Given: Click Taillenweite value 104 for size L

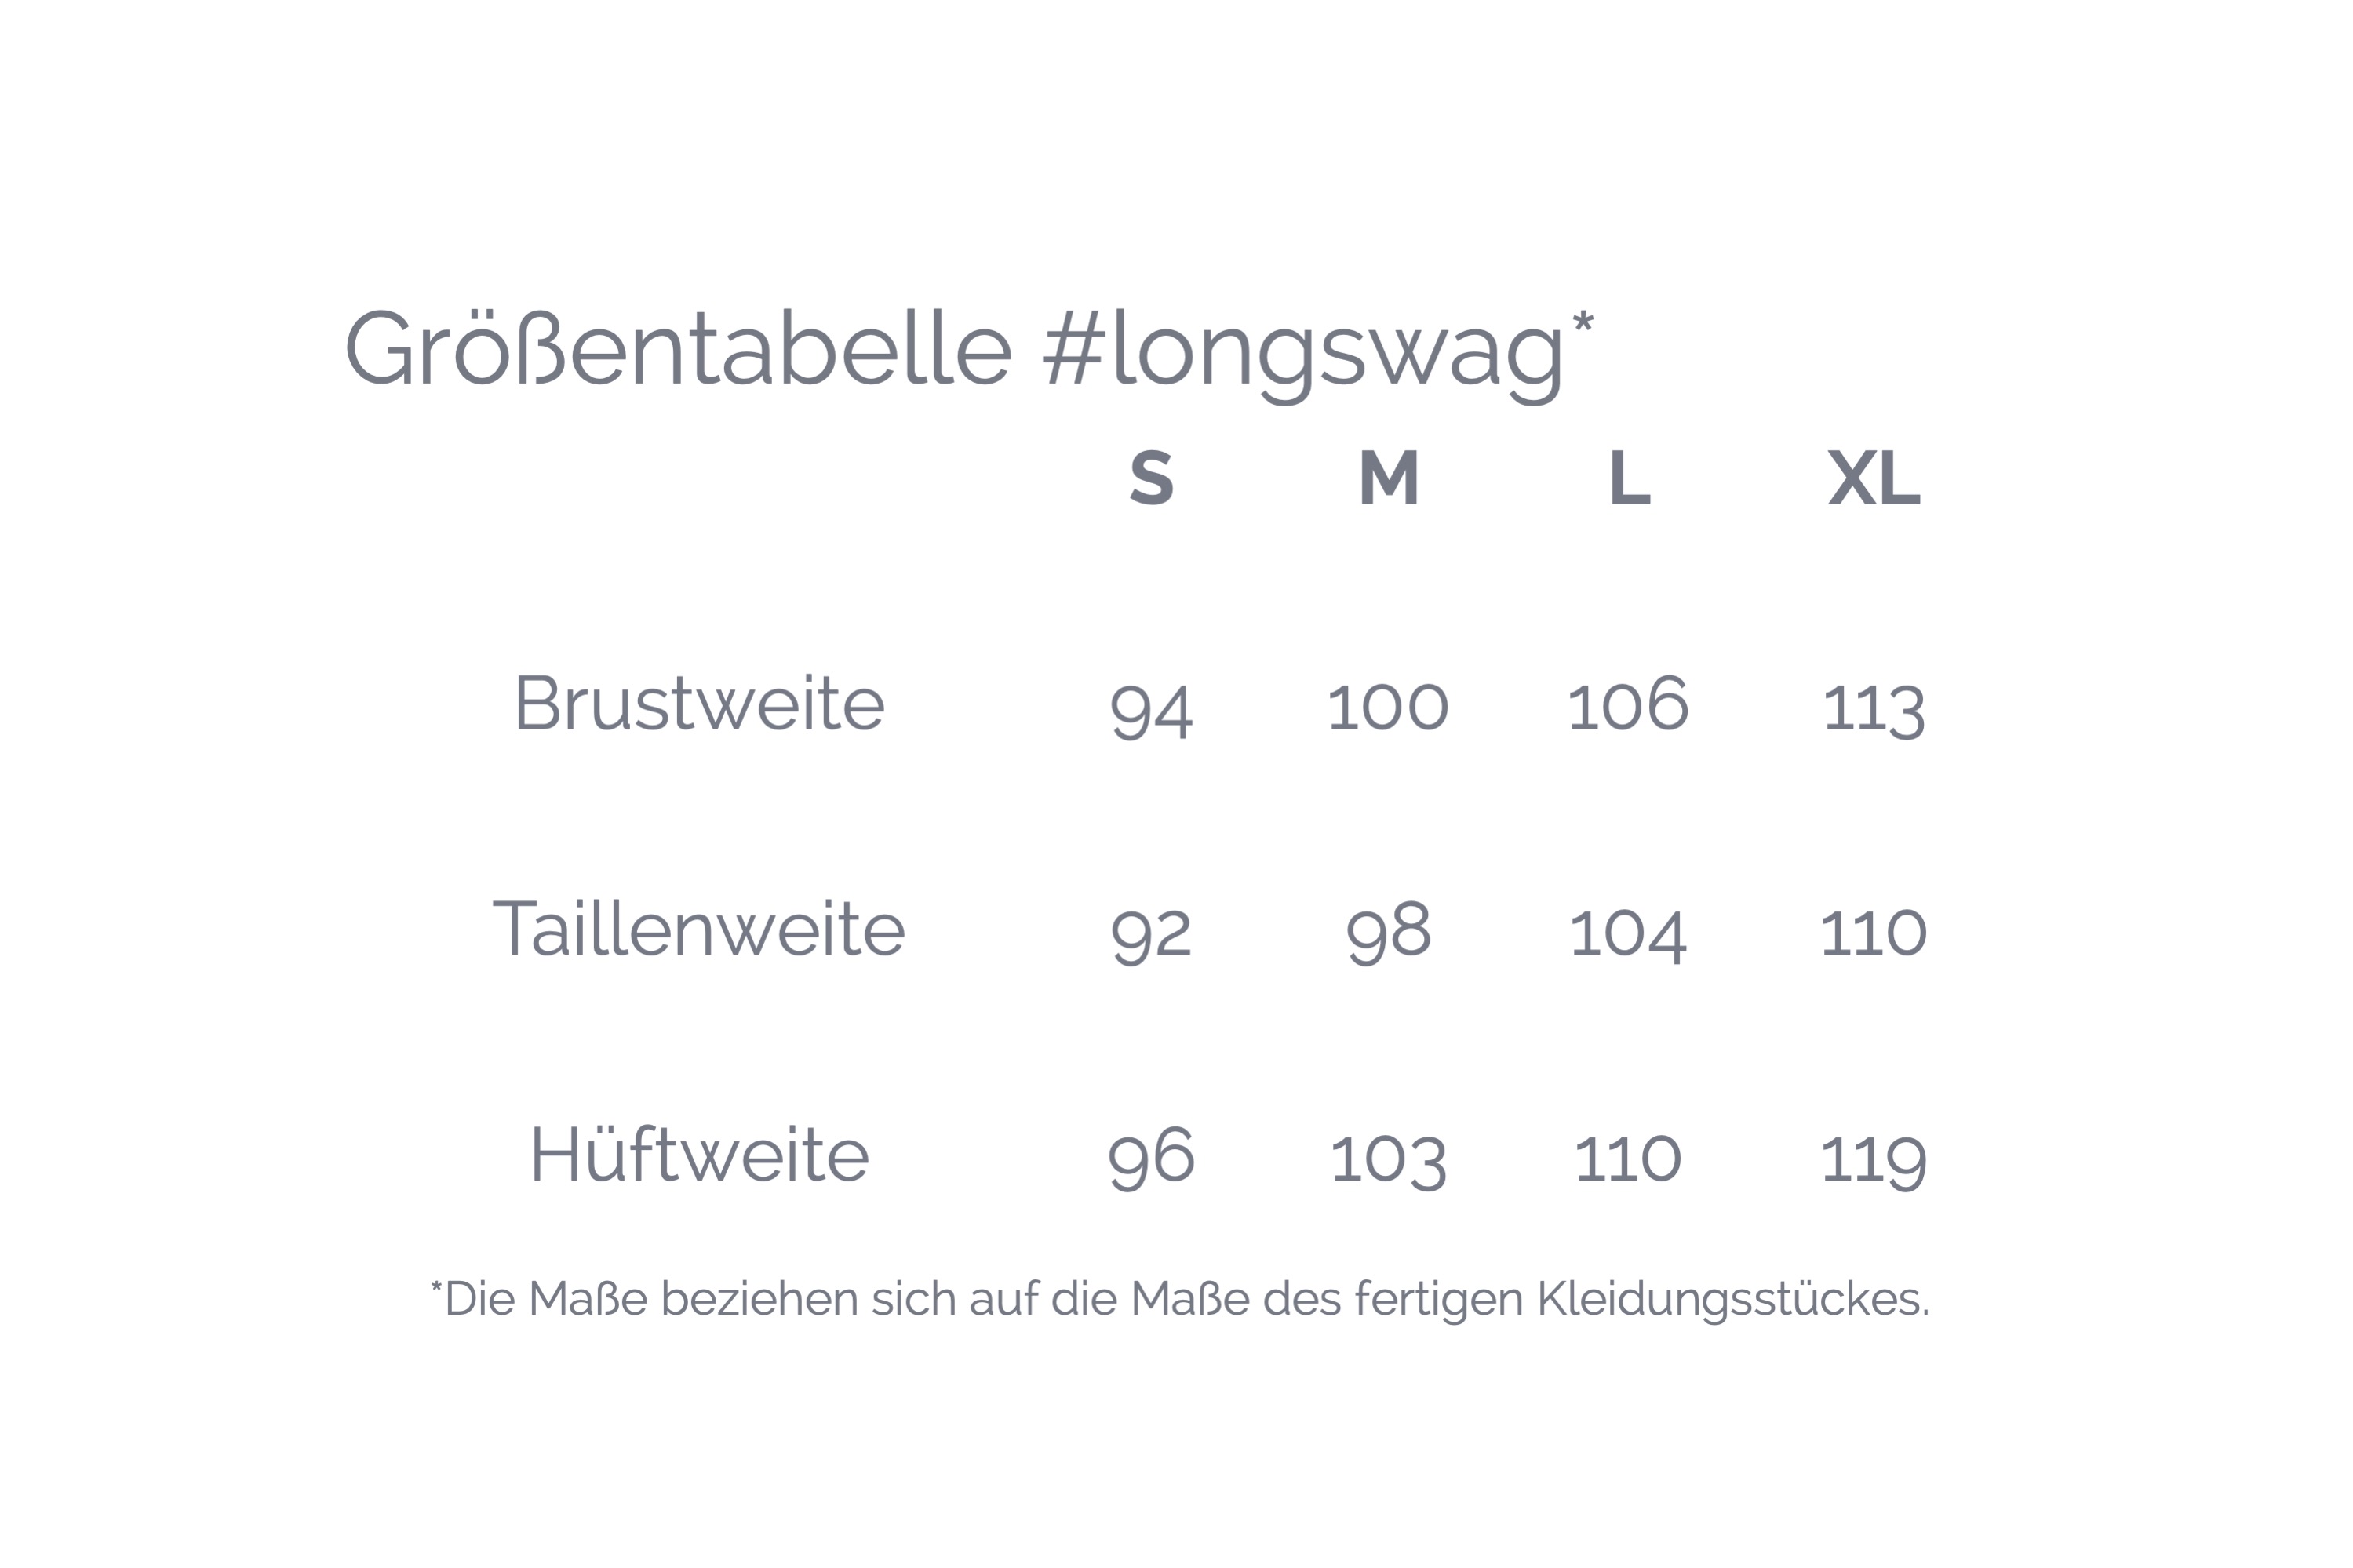Looking at the screenshot, I should click(1628, 933).
